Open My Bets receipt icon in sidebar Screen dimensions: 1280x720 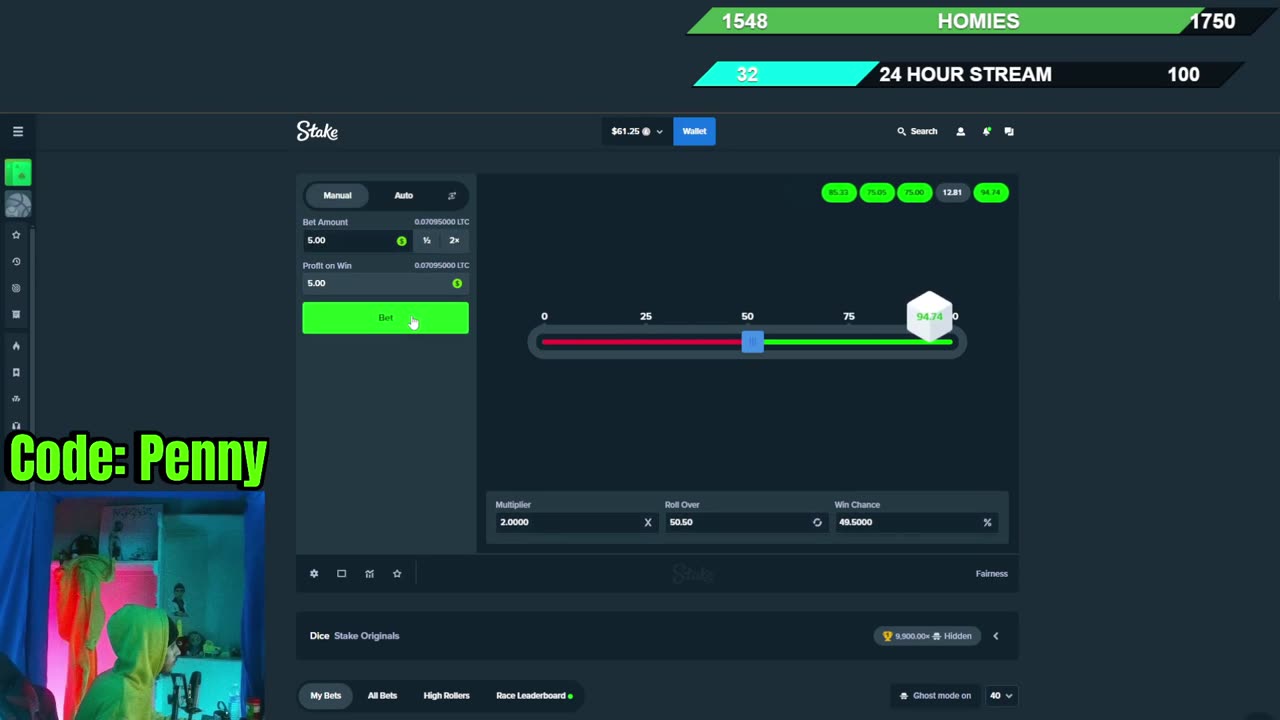(16, 314)
